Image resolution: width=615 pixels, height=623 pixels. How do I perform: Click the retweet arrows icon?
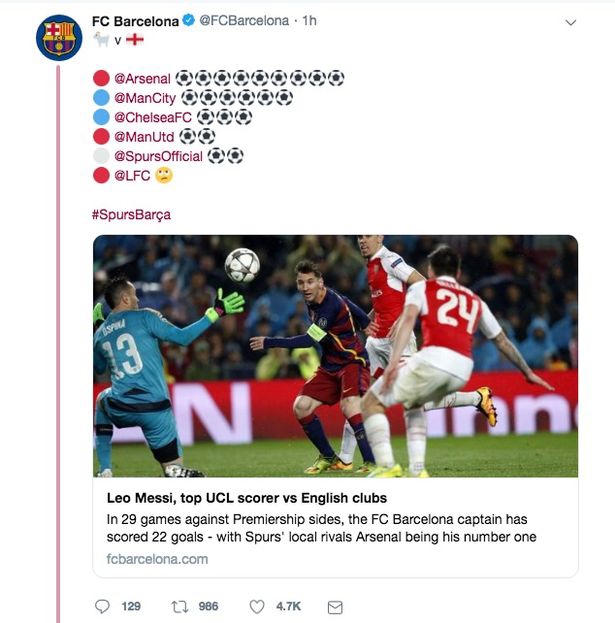point(181,606)
